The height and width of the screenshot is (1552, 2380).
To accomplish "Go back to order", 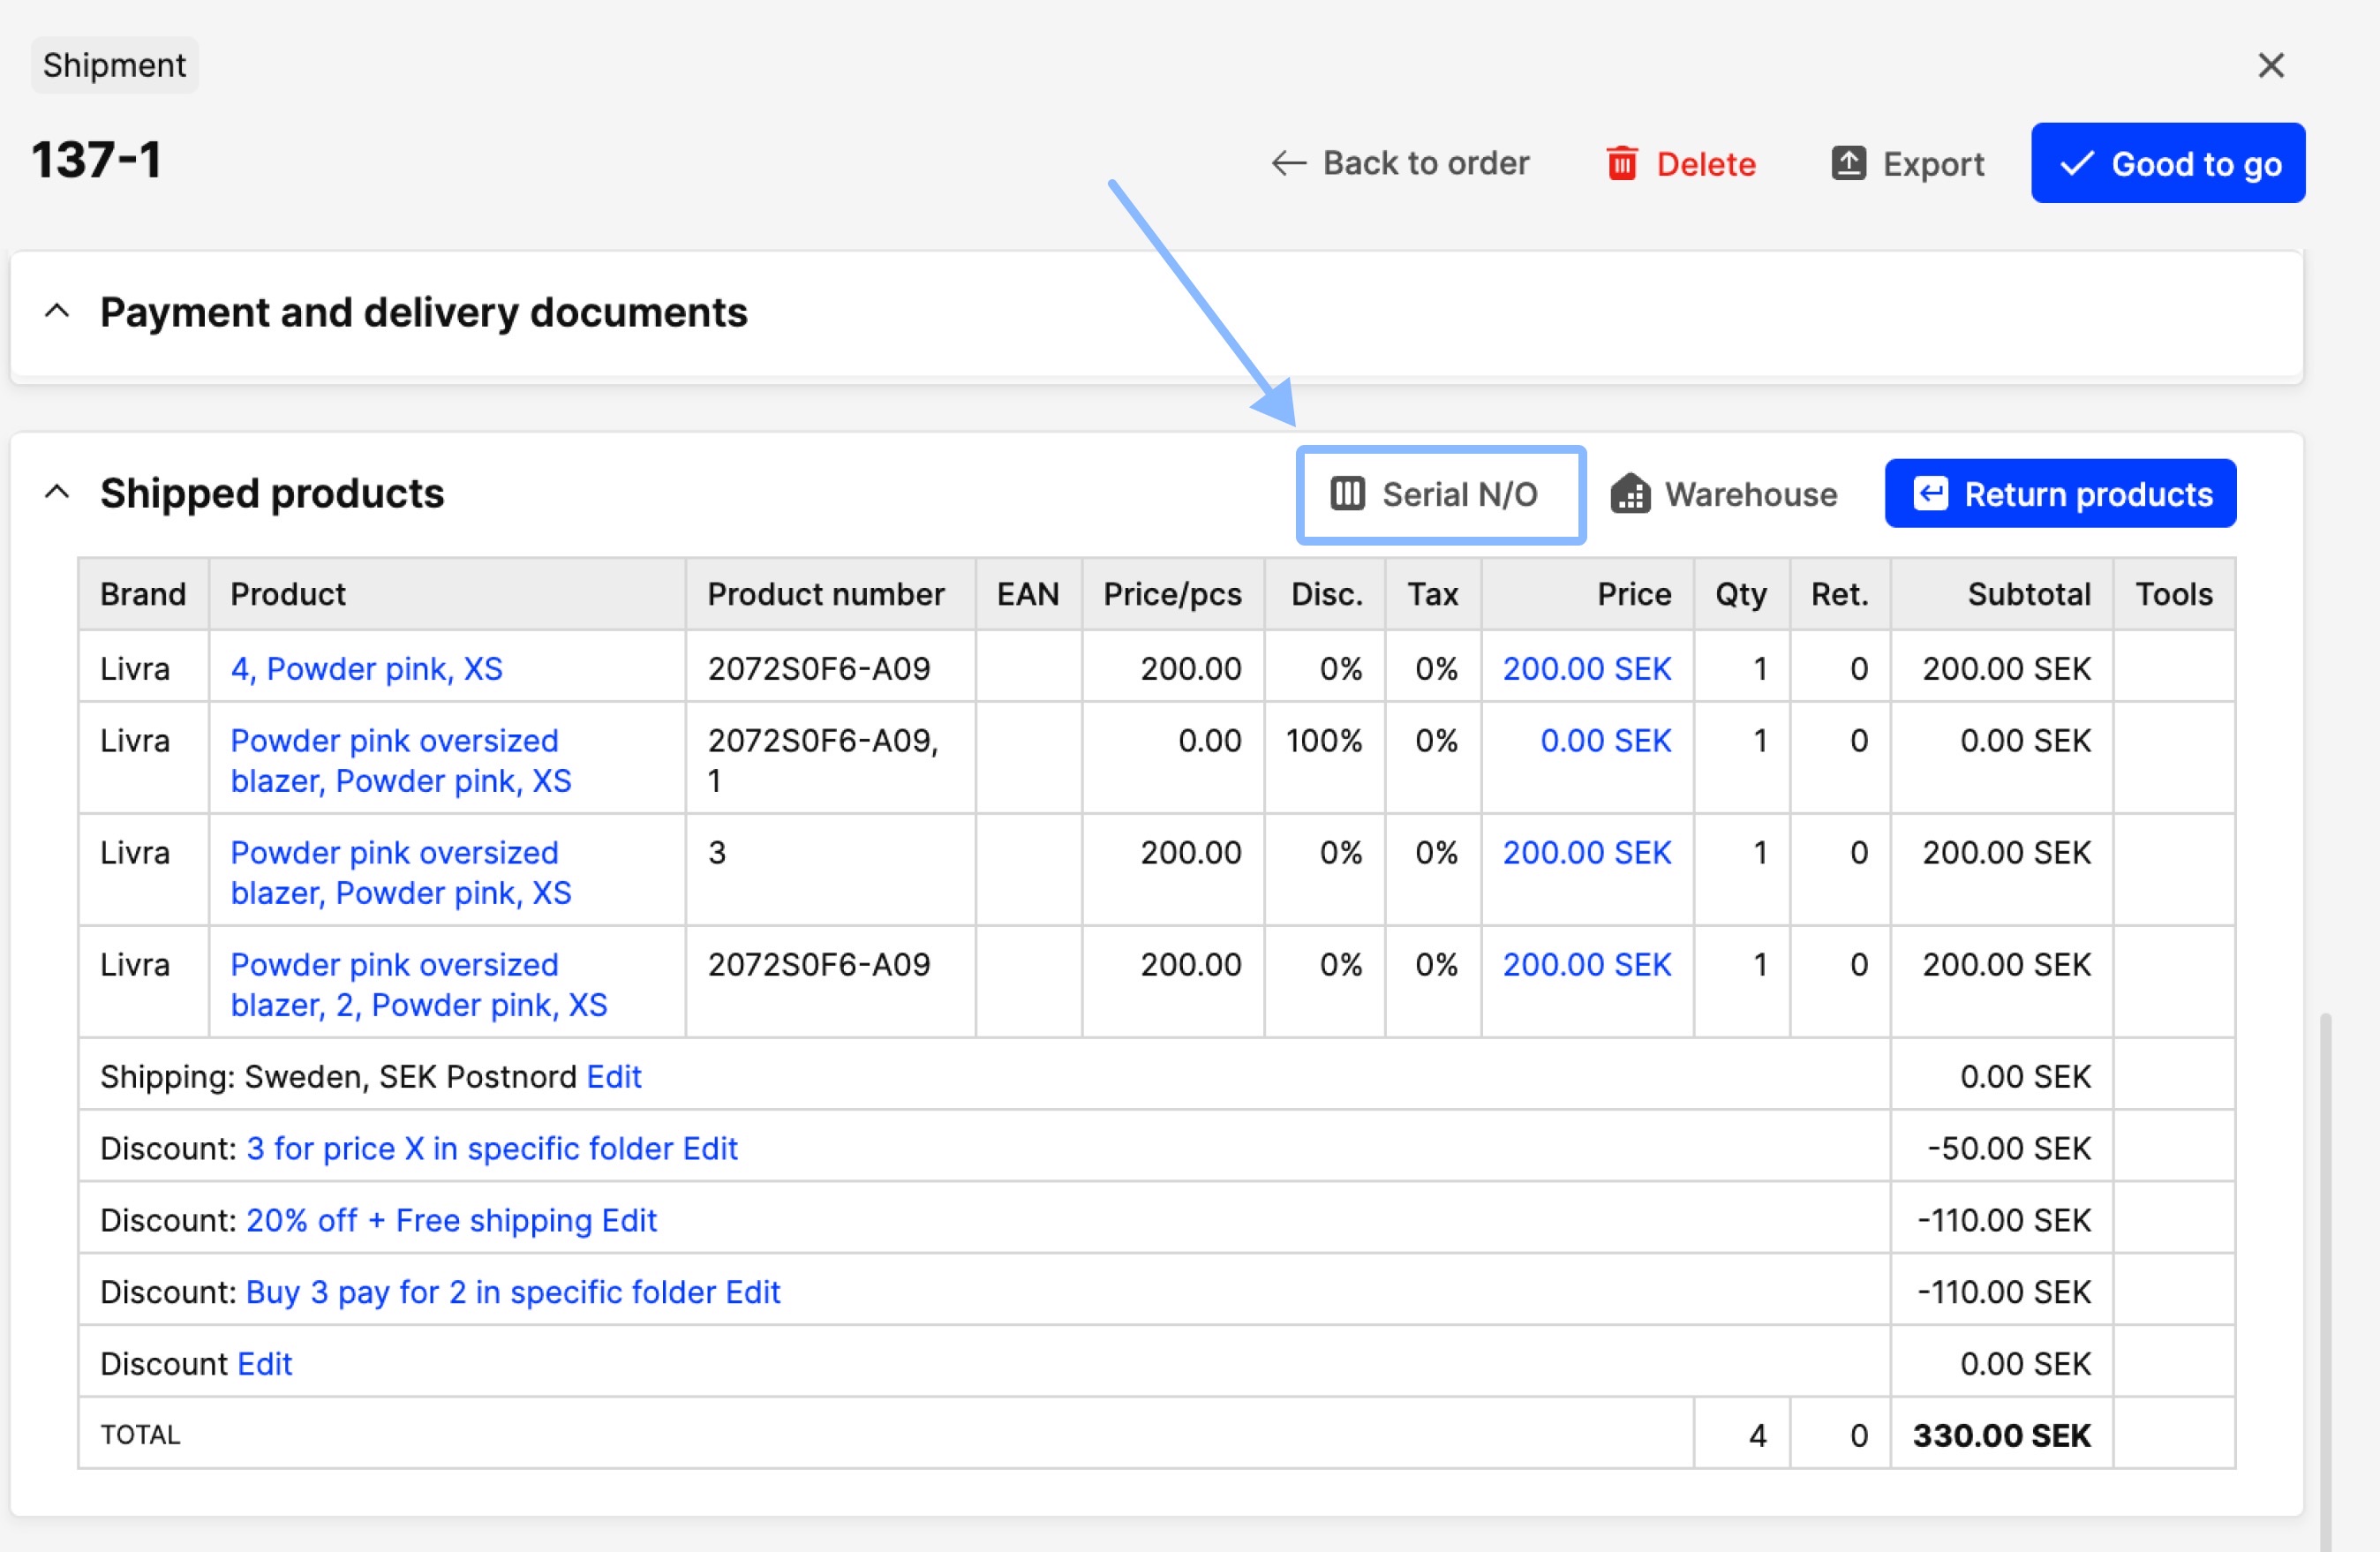I will tap(1399, 163).
